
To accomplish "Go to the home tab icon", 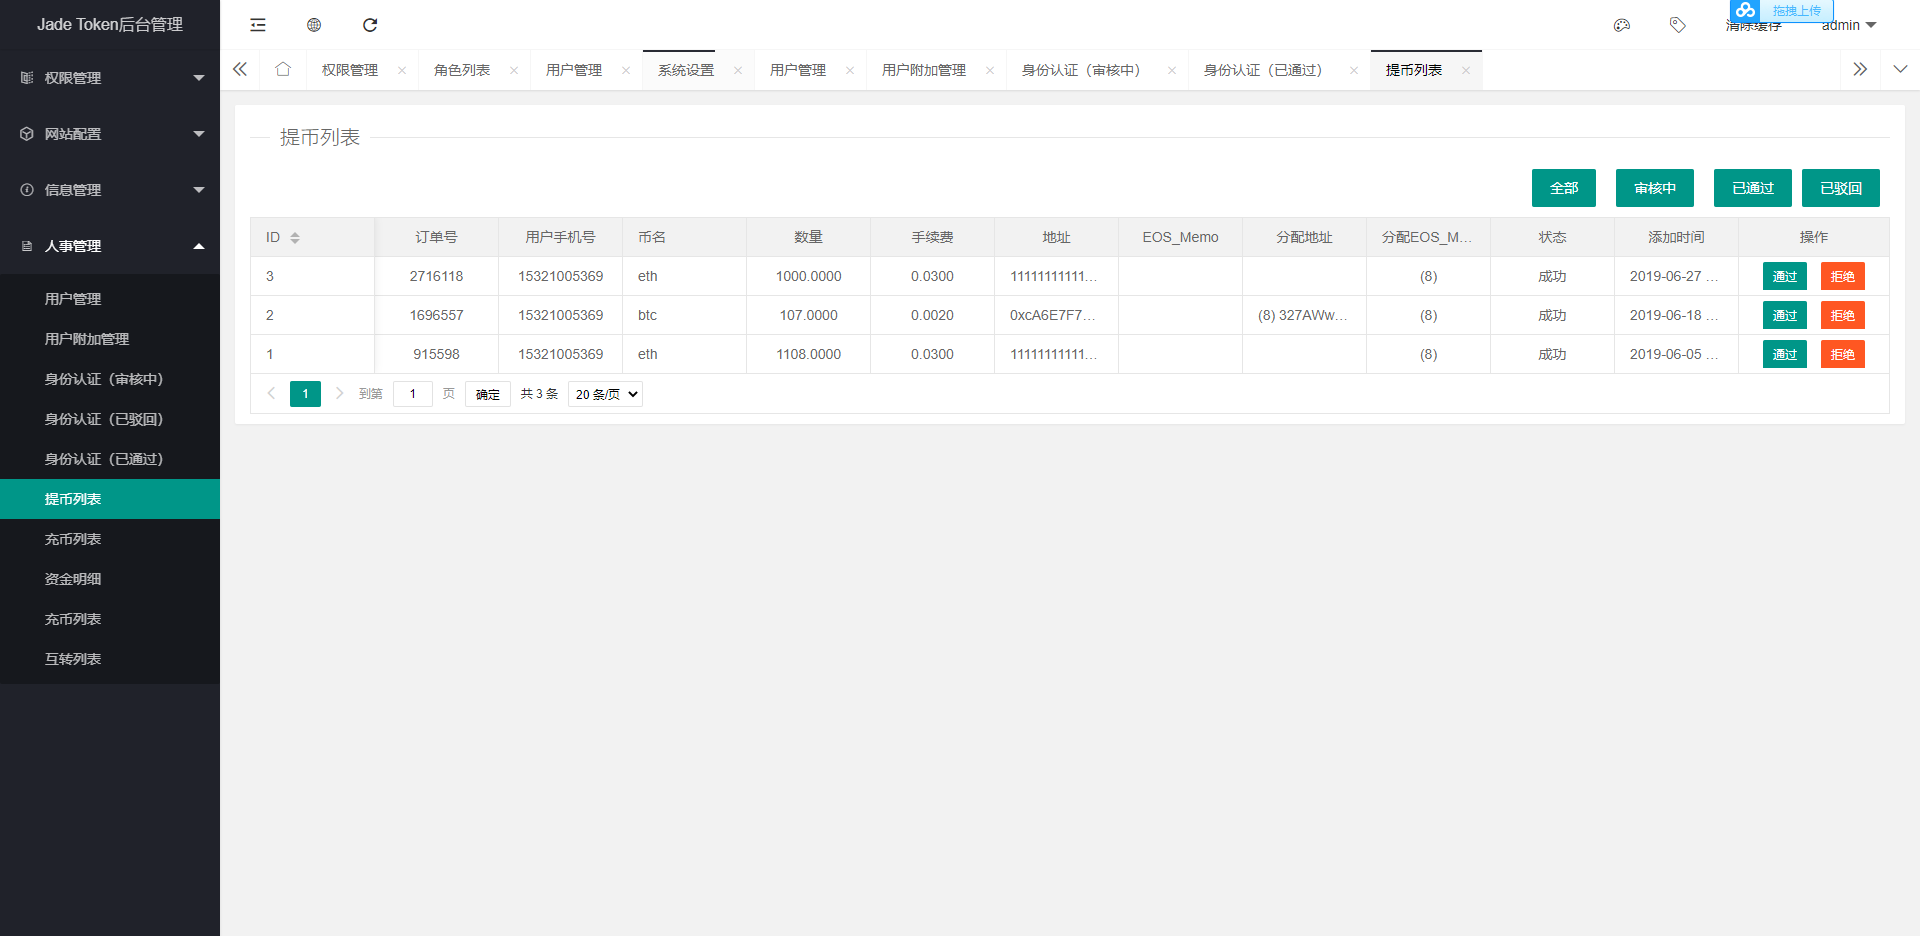I will (282, 68).
